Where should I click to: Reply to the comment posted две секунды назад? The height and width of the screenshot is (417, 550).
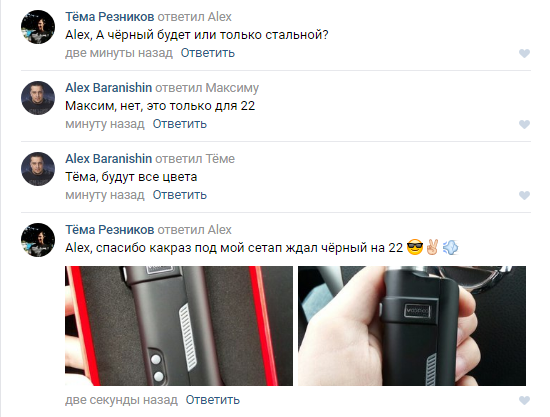213,400
